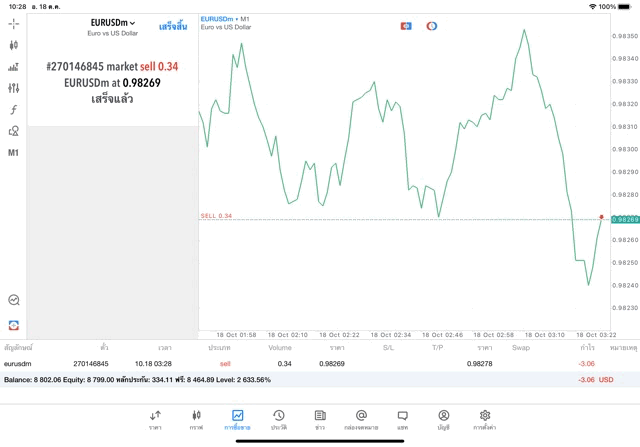The image size is (640, 447).
Task: Click the 0.98350 price axis label
Action: tap(625, 36)
